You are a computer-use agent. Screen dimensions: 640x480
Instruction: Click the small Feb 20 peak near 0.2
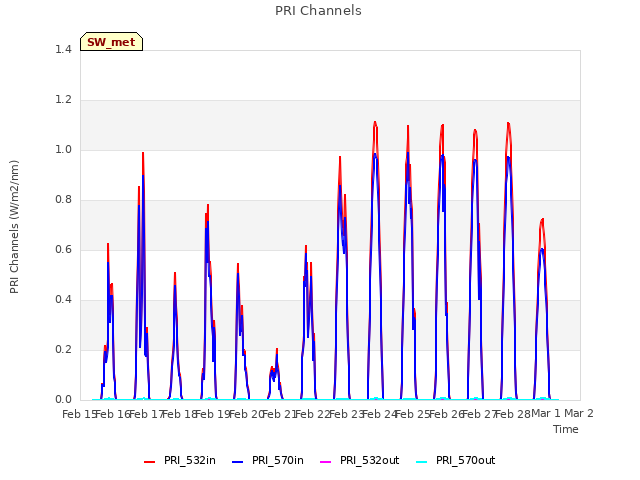pyautogui.click(x=277, y=349)
